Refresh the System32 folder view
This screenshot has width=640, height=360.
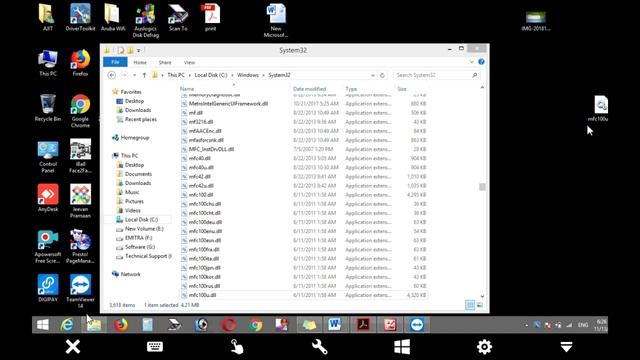(x=382, y=75)
